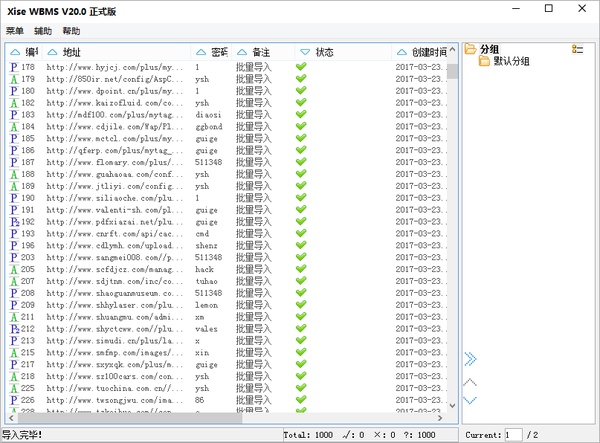600x443 pixels.
Task: Select the 分组 root tree label
Action: coord(489,49)
